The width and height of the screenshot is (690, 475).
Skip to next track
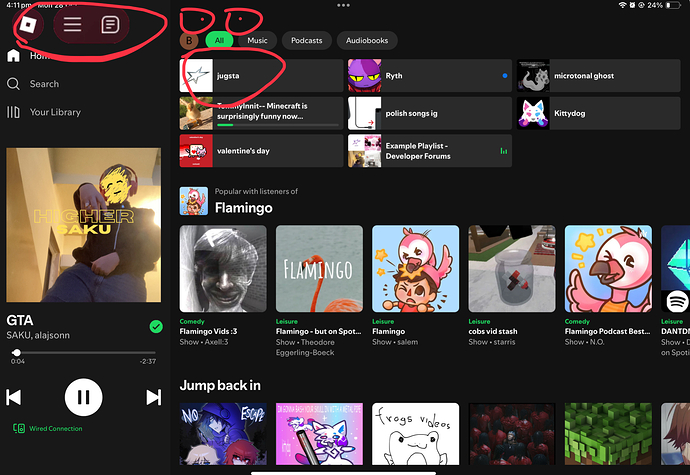tap(154, 397)
